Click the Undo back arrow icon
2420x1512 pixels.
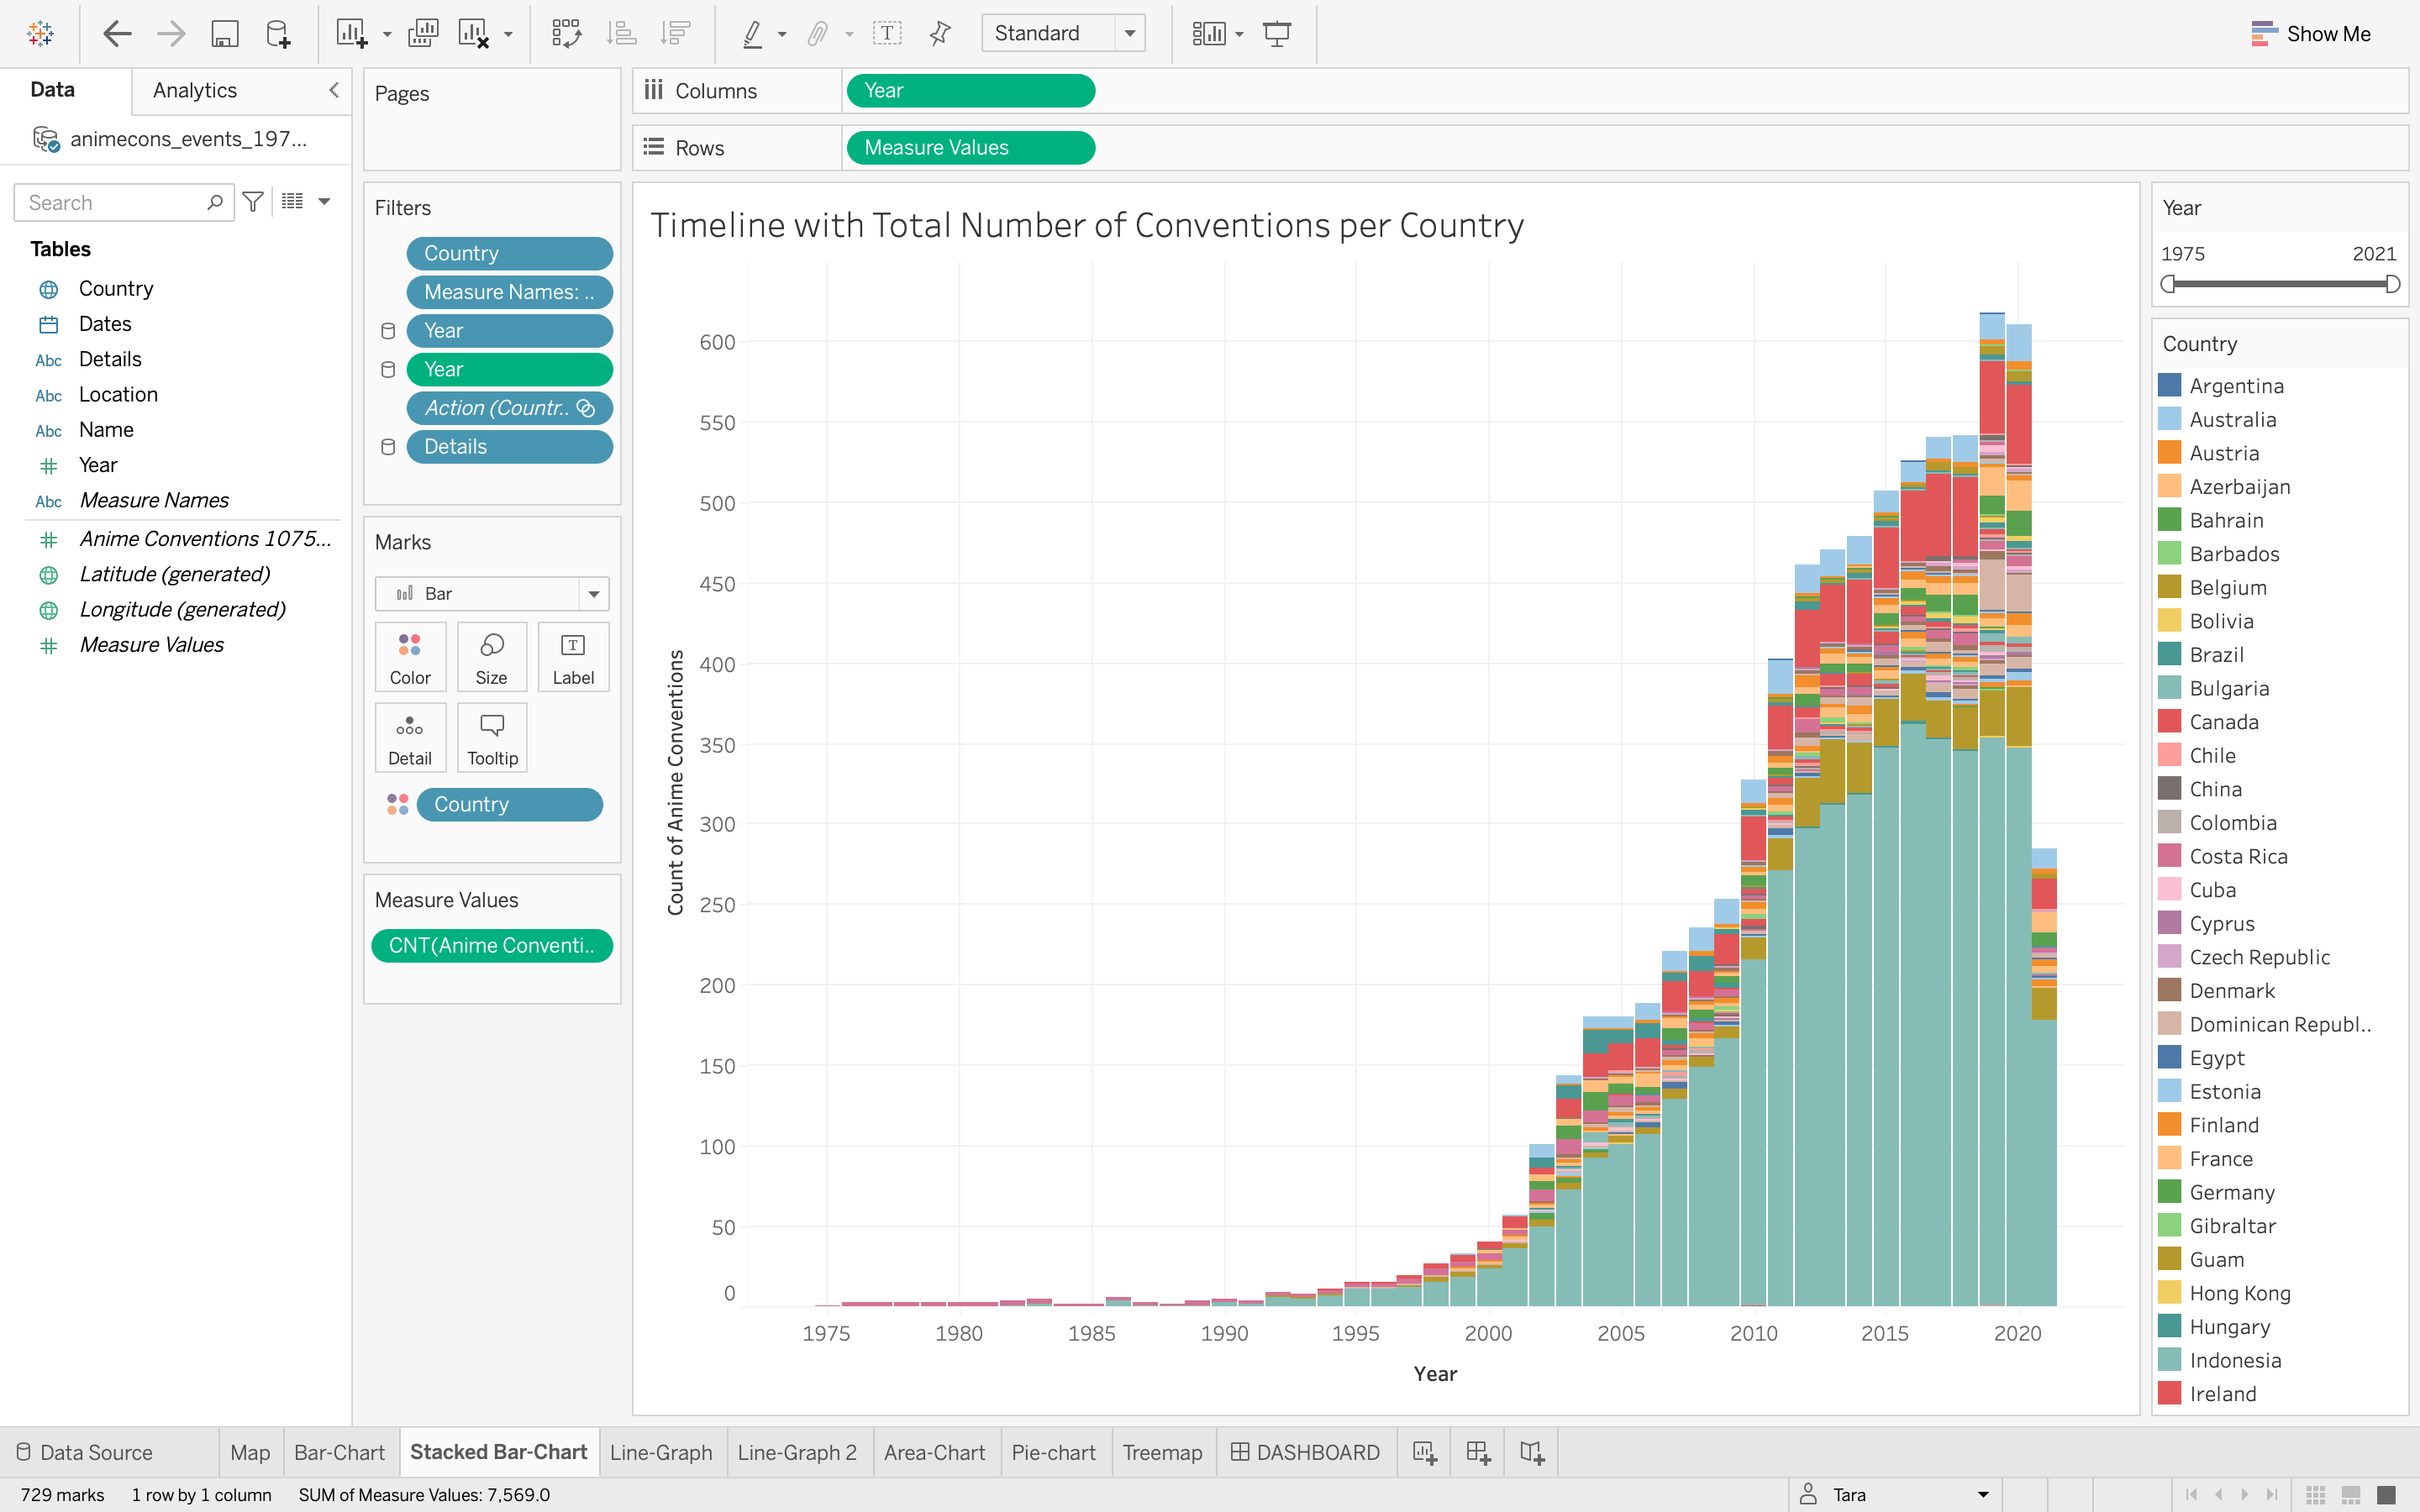[117, 33]
